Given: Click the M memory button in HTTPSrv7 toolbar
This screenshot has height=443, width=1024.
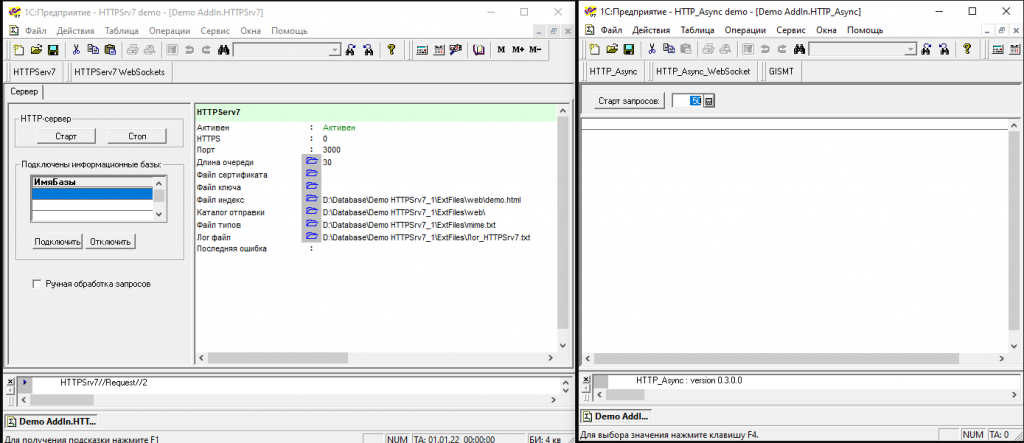Looking at the screenshot, I should point(501,50).
